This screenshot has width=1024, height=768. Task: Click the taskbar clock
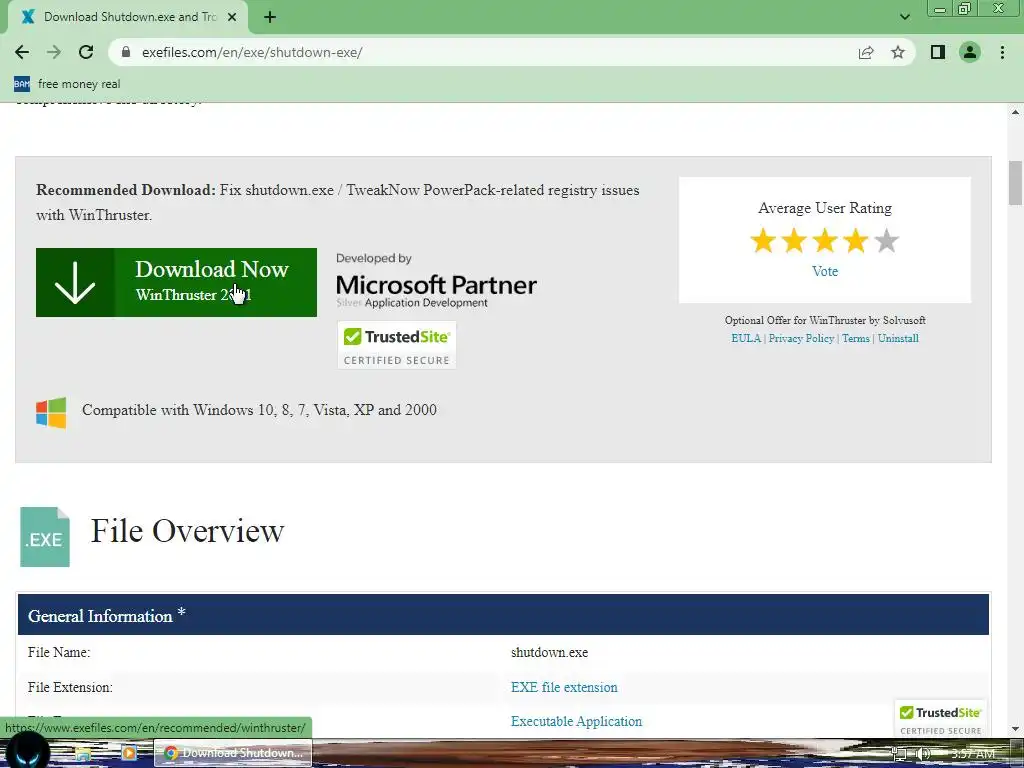[x=973, y=754]
